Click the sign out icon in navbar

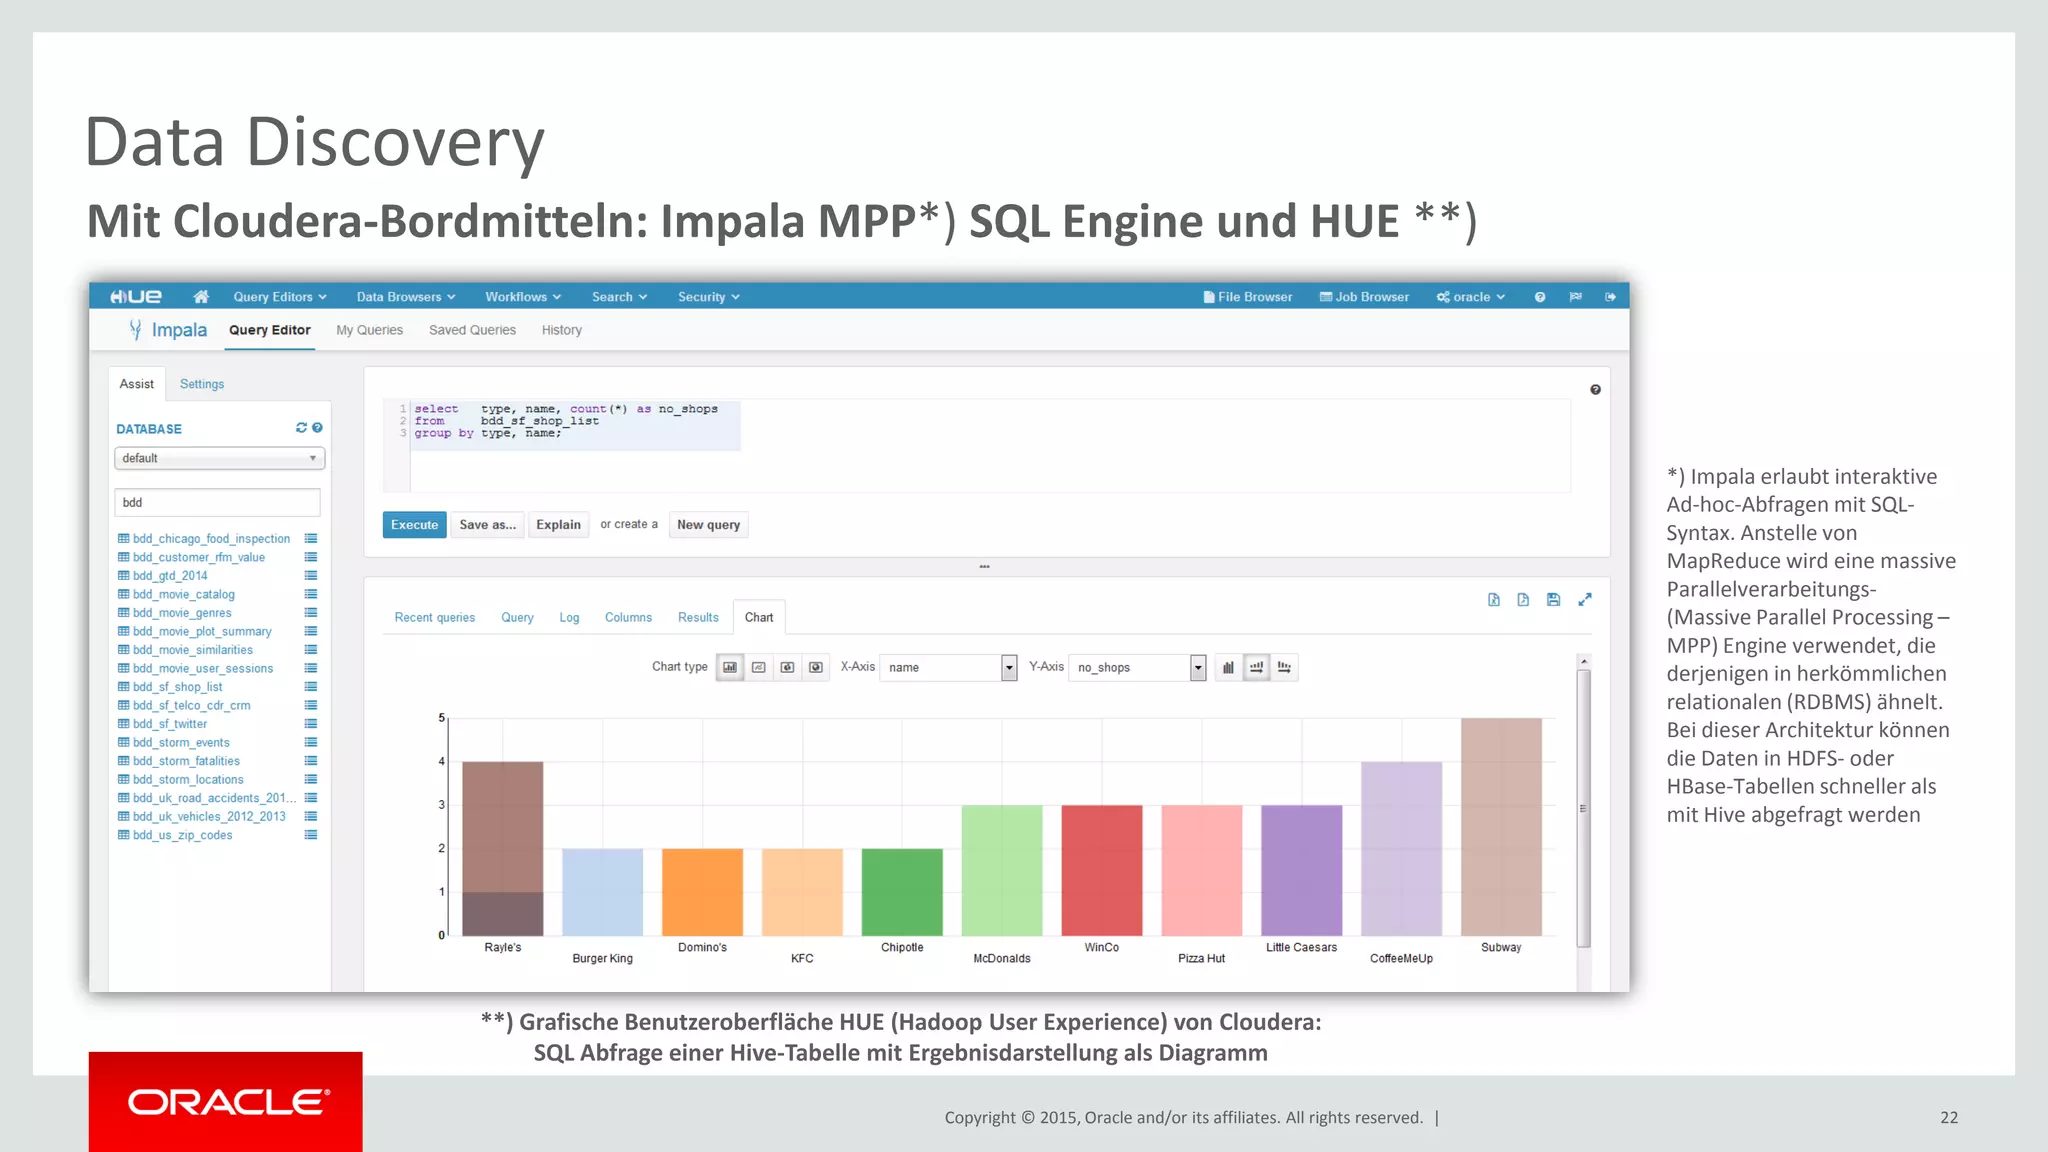1610,297
